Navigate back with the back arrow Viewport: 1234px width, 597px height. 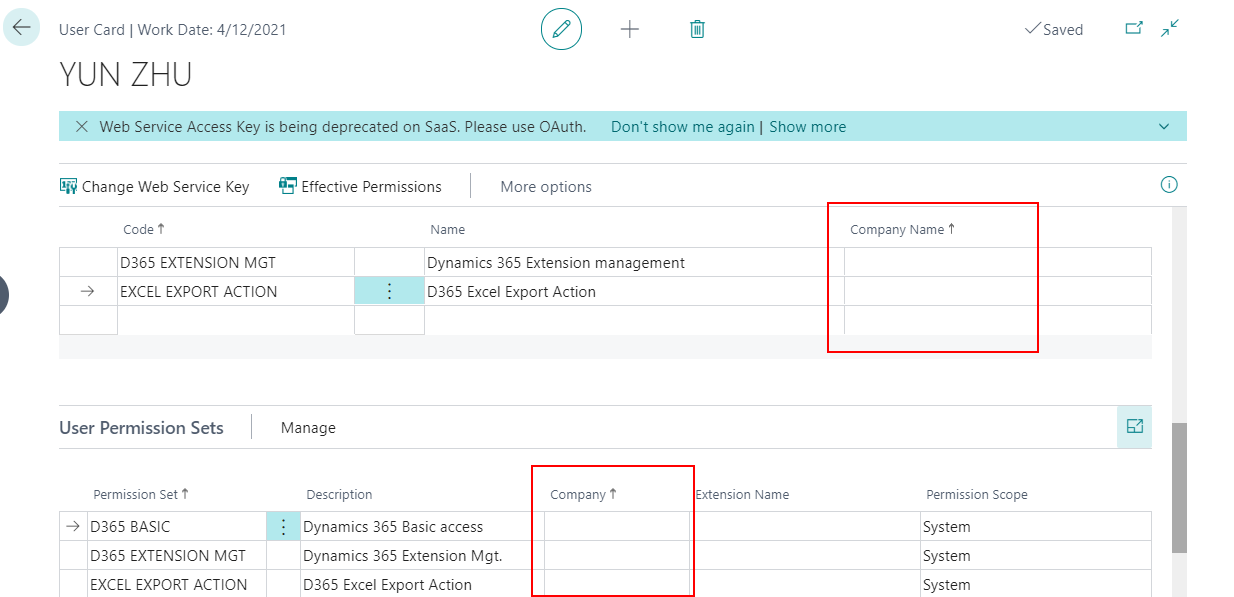[21, 28]
